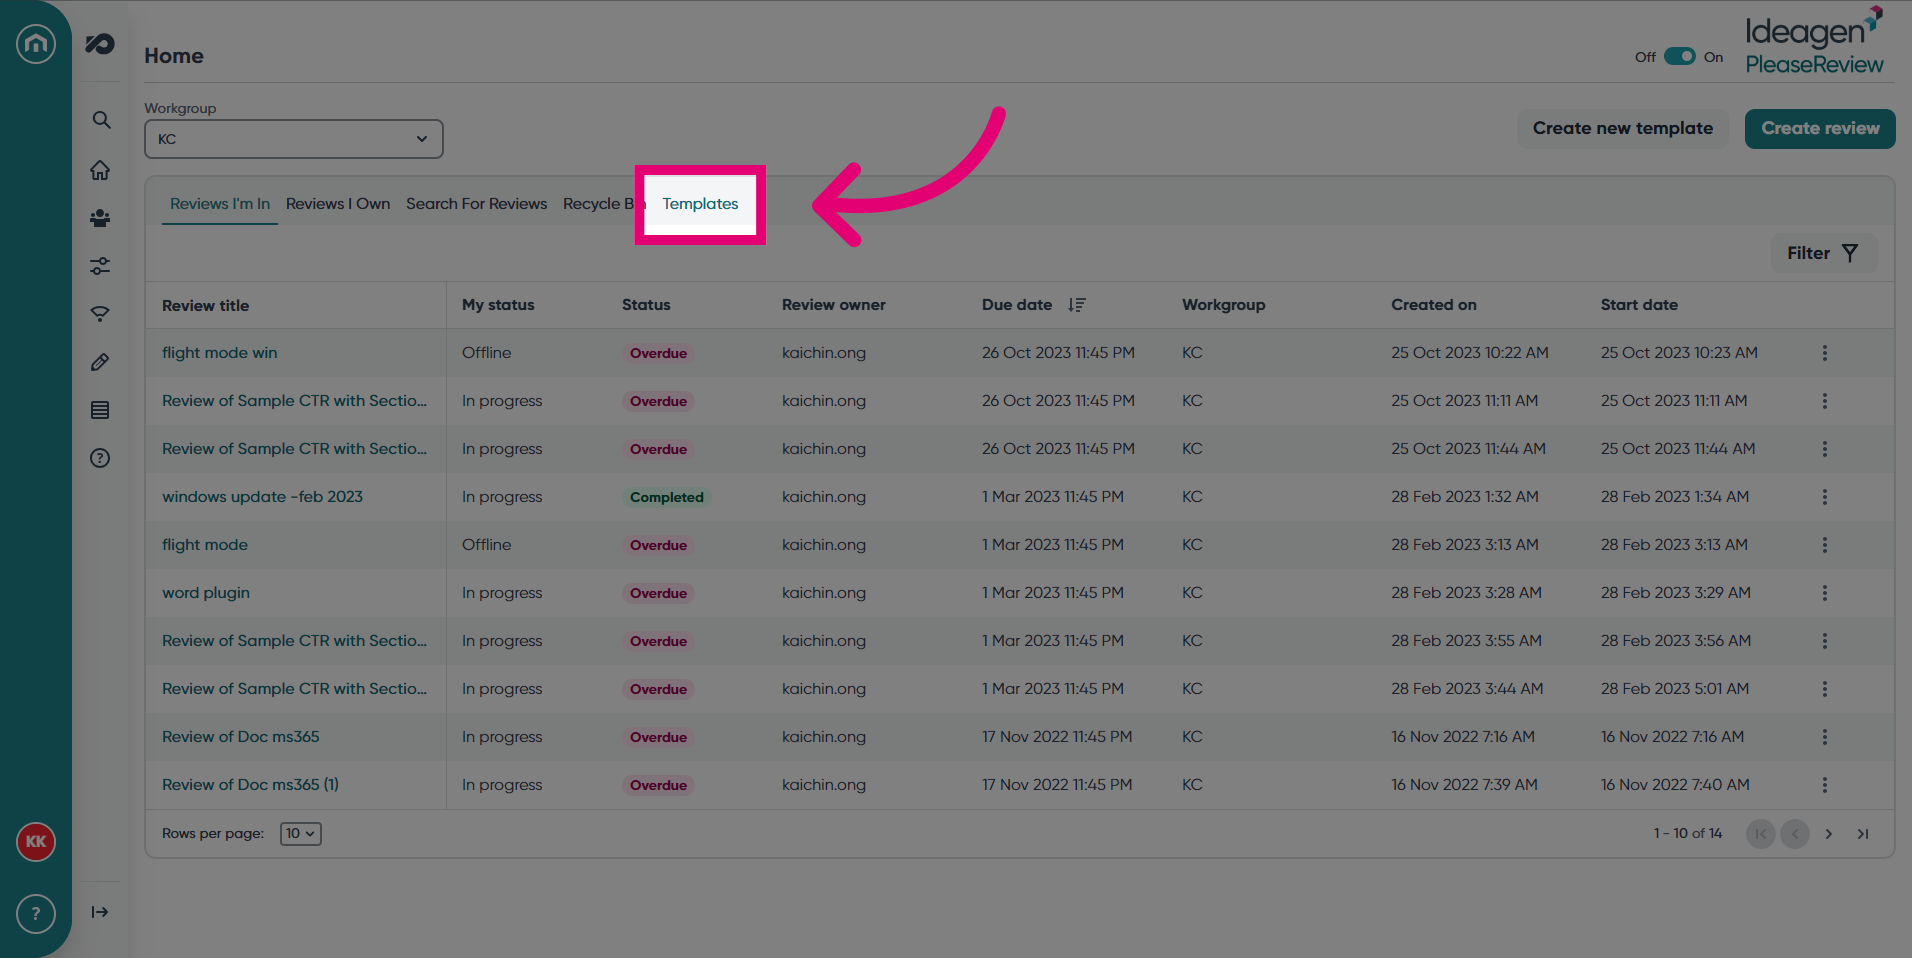Open the Templates tab
This screenshot has width=1912, height=958.
tap(700, 204)
